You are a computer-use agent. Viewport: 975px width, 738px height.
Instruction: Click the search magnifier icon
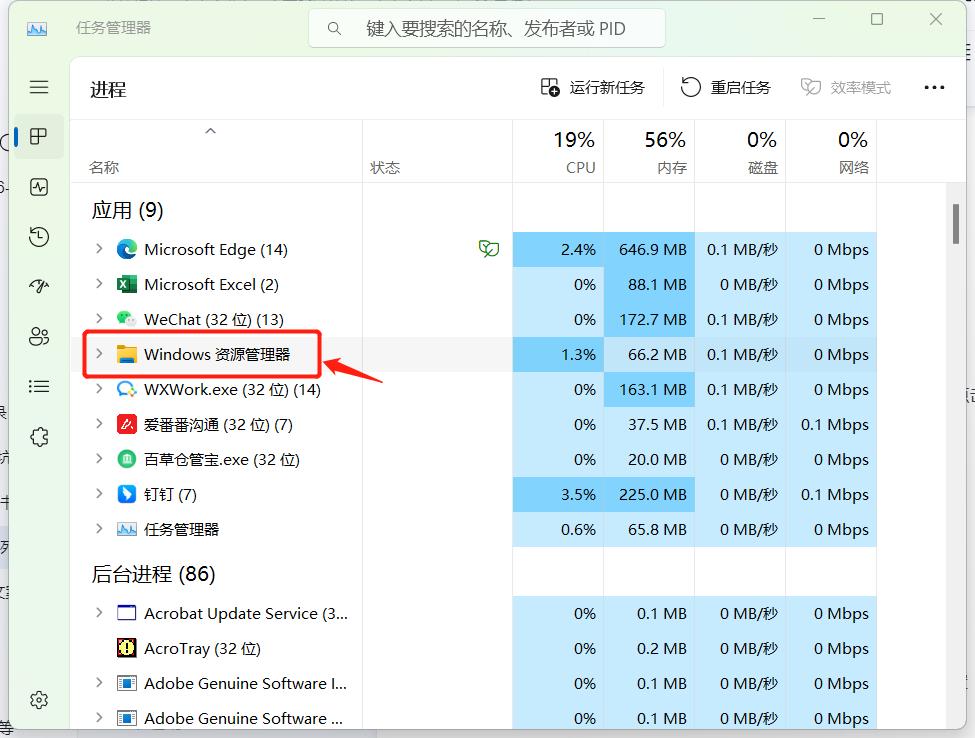pos(334,29)
